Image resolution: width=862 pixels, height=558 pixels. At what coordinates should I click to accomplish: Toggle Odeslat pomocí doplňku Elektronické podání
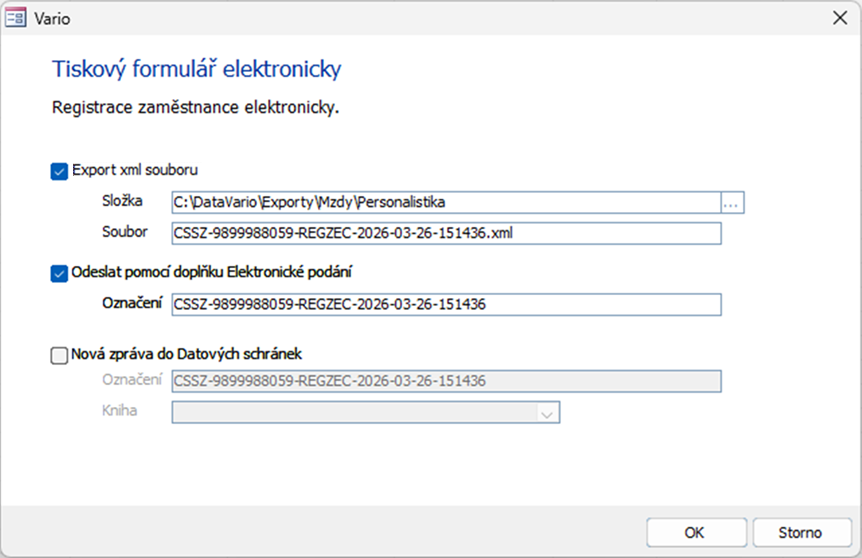click(x=59, y=273)
